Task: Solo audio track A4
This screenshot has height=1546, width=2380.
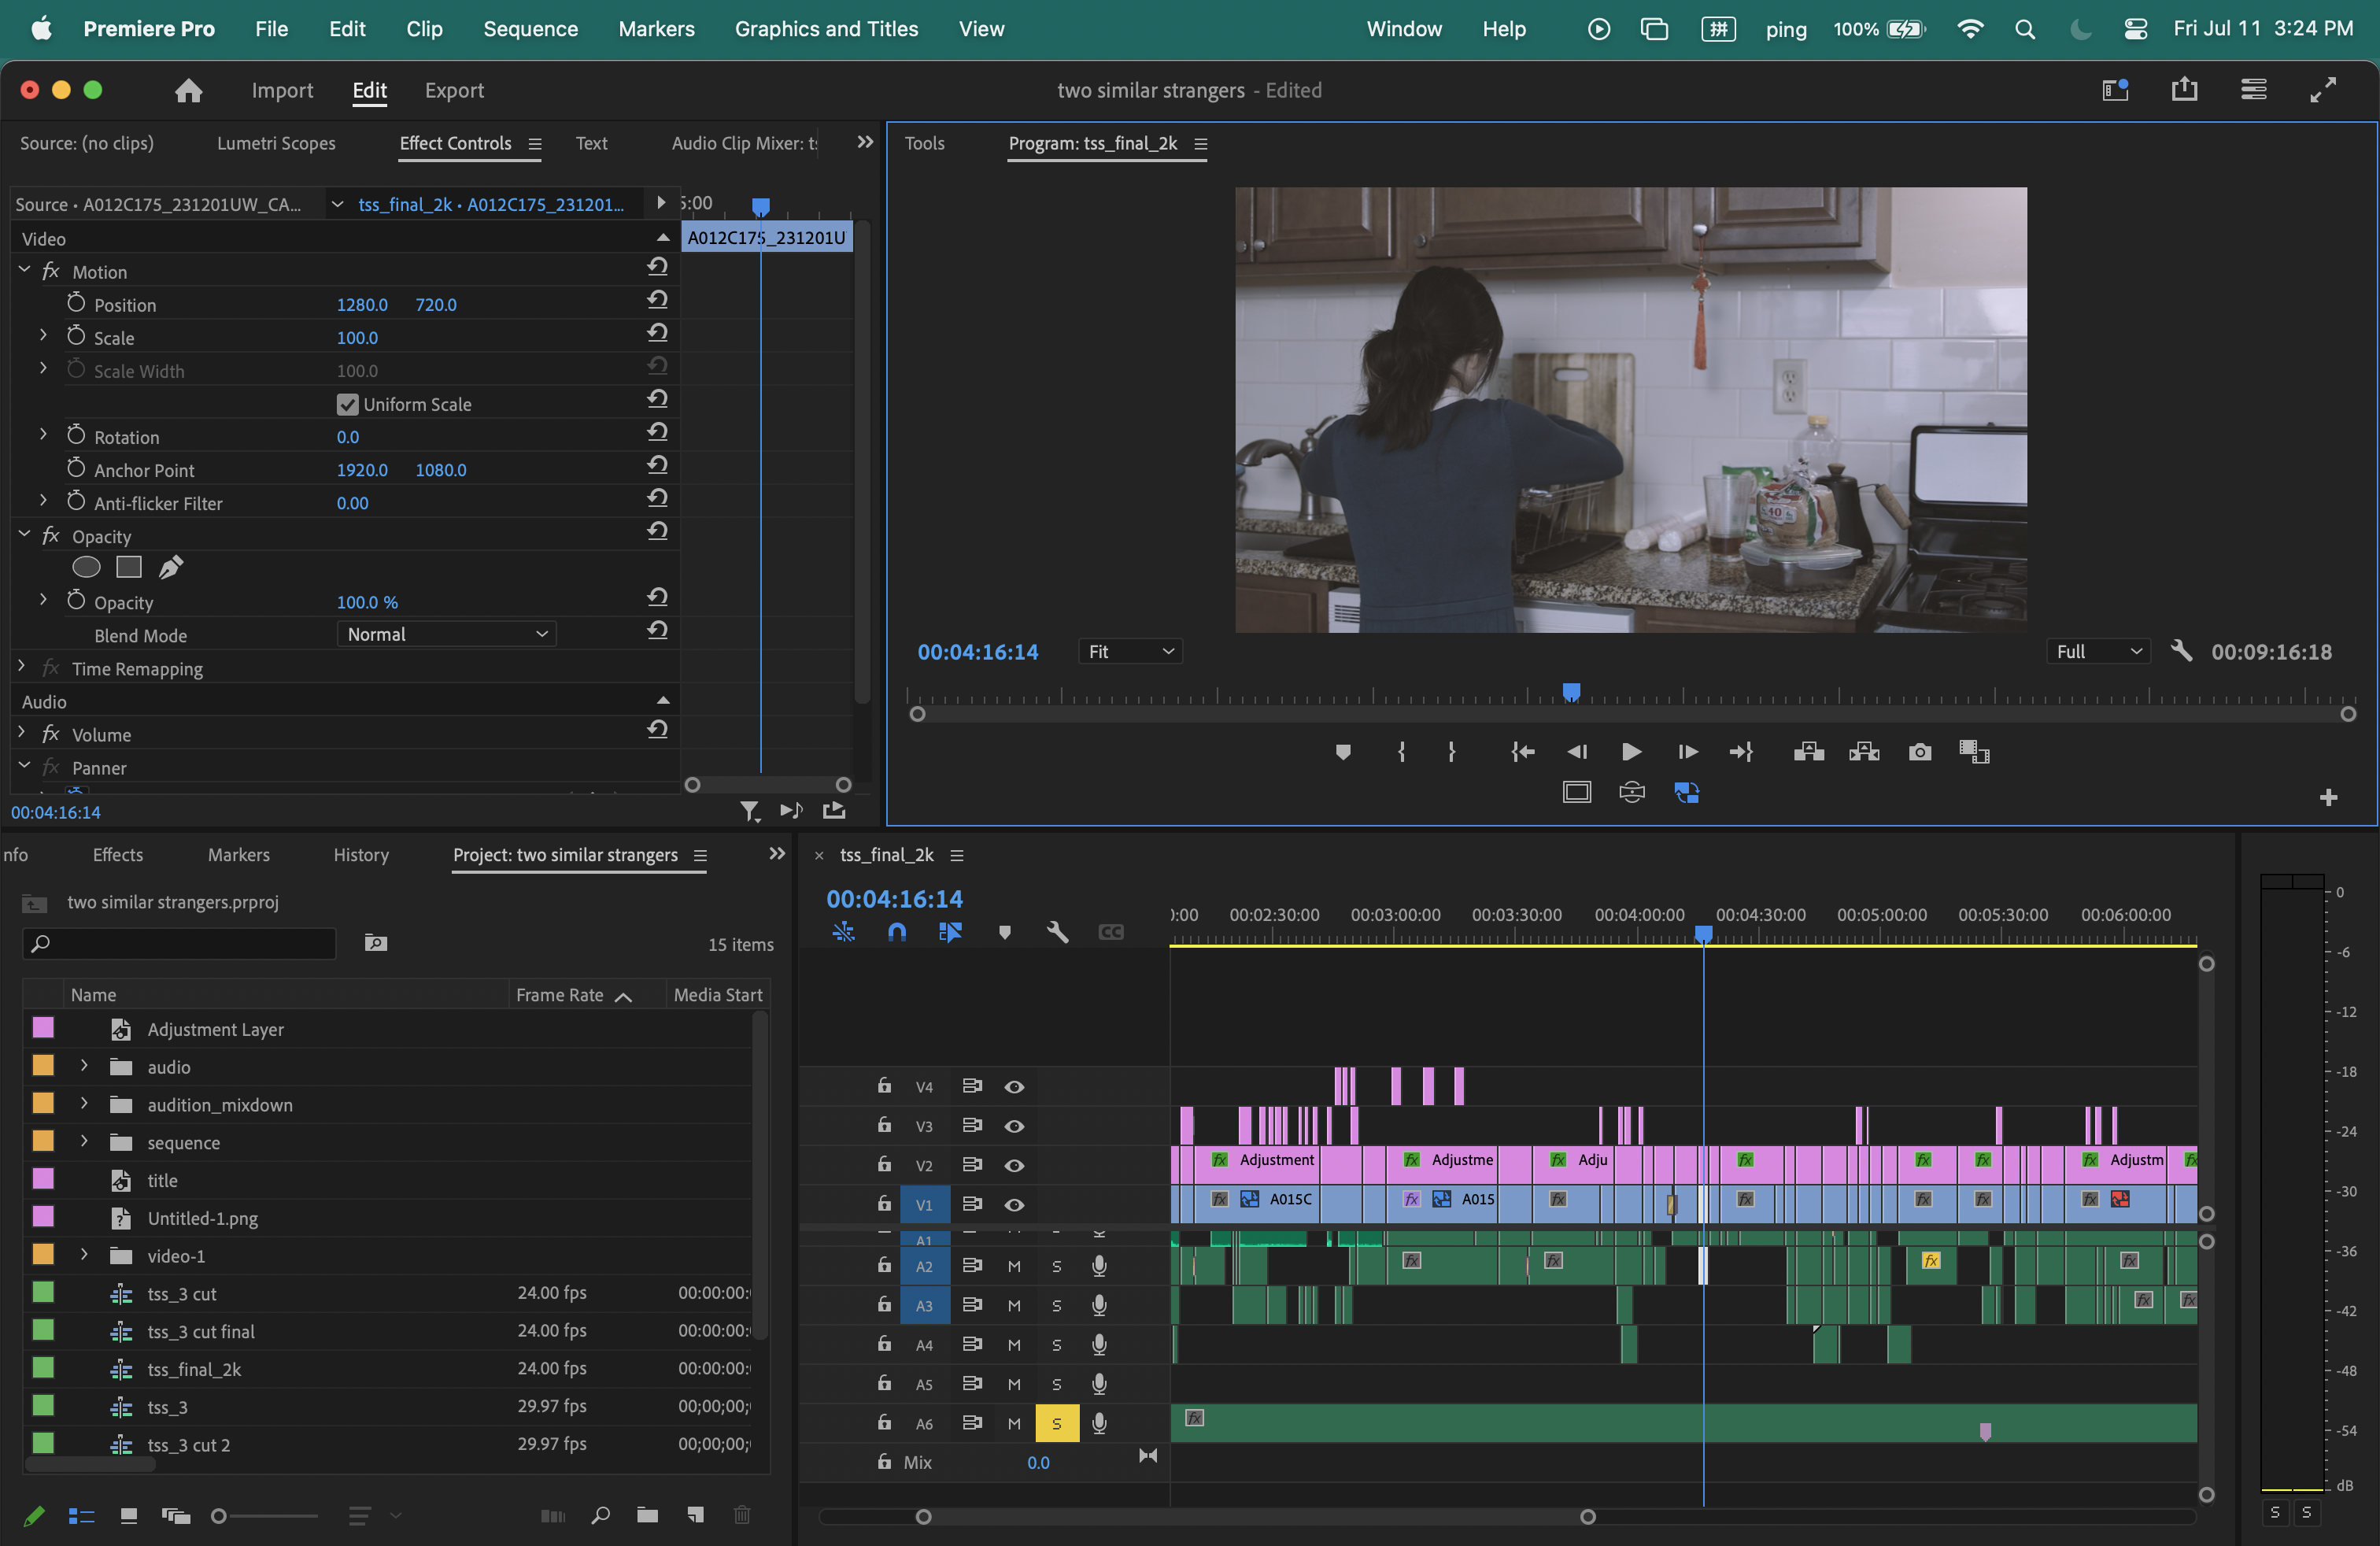Action: (x=1057, y=1345)
